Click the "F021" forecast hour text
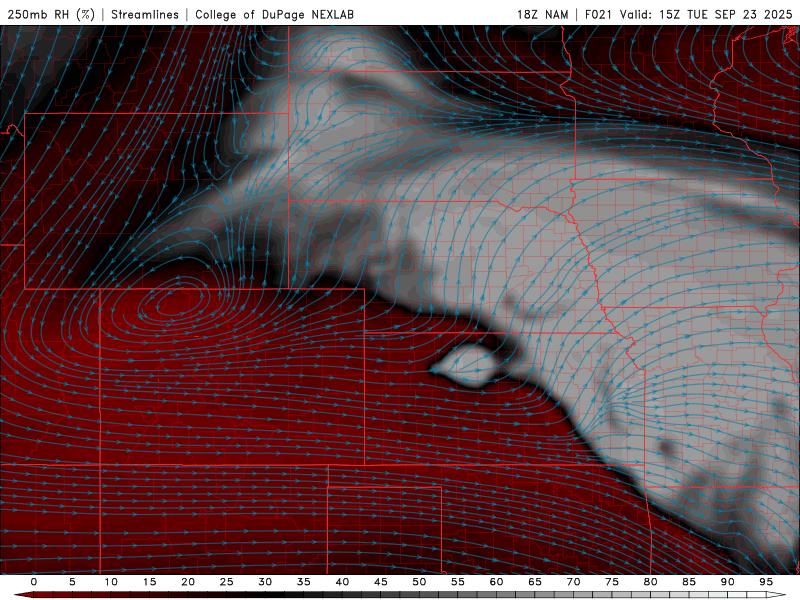This screenshot has height=600, width=800. (598, 14)
